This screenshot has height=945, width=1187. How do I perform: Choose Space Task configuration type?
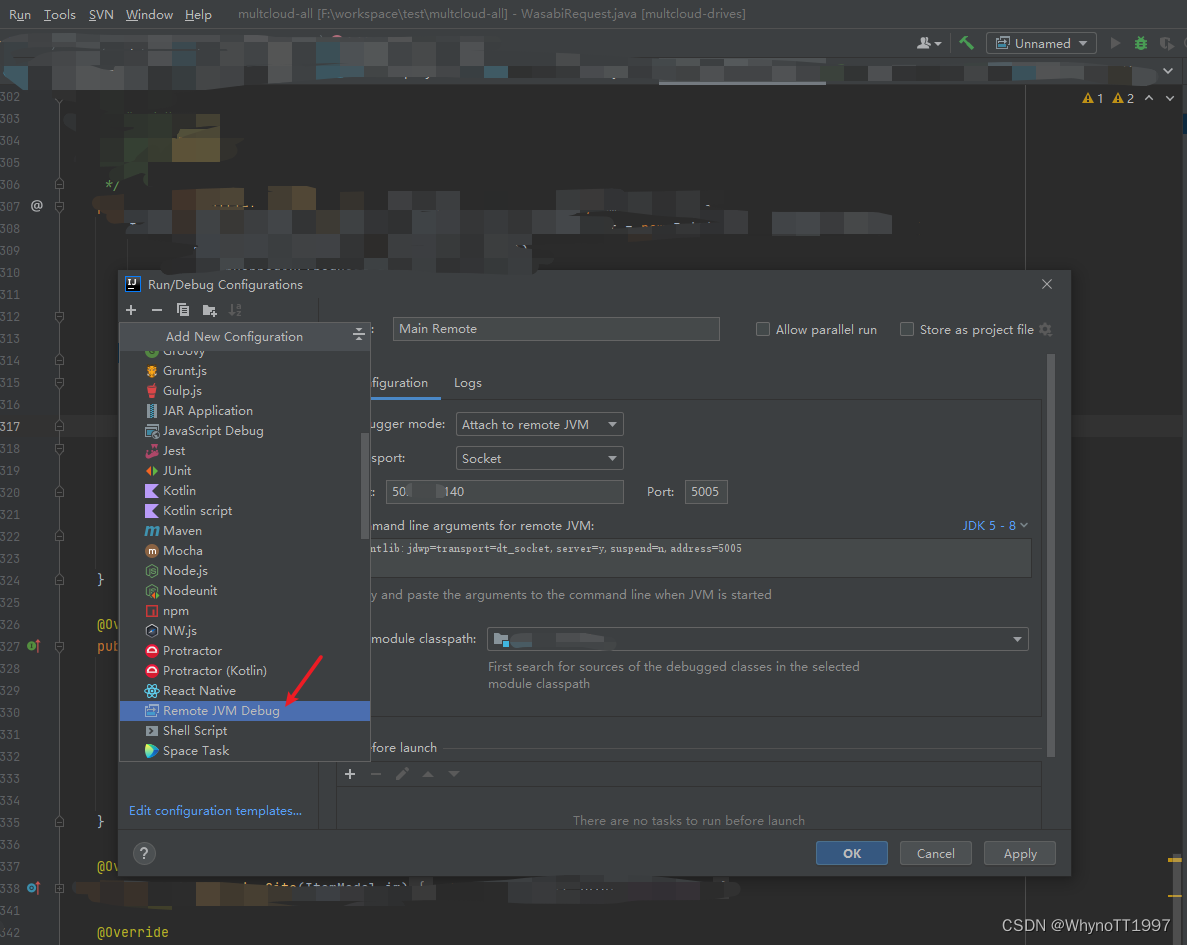click(x=245, y=750)
